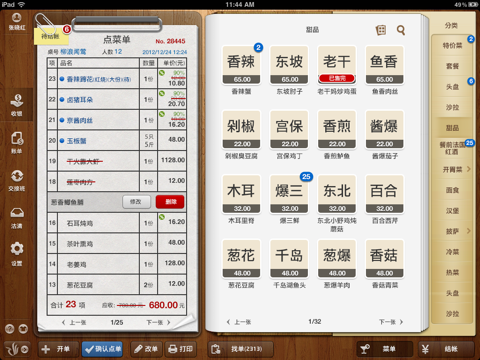Select the 头盘 category with badge 6

point(452,87)
